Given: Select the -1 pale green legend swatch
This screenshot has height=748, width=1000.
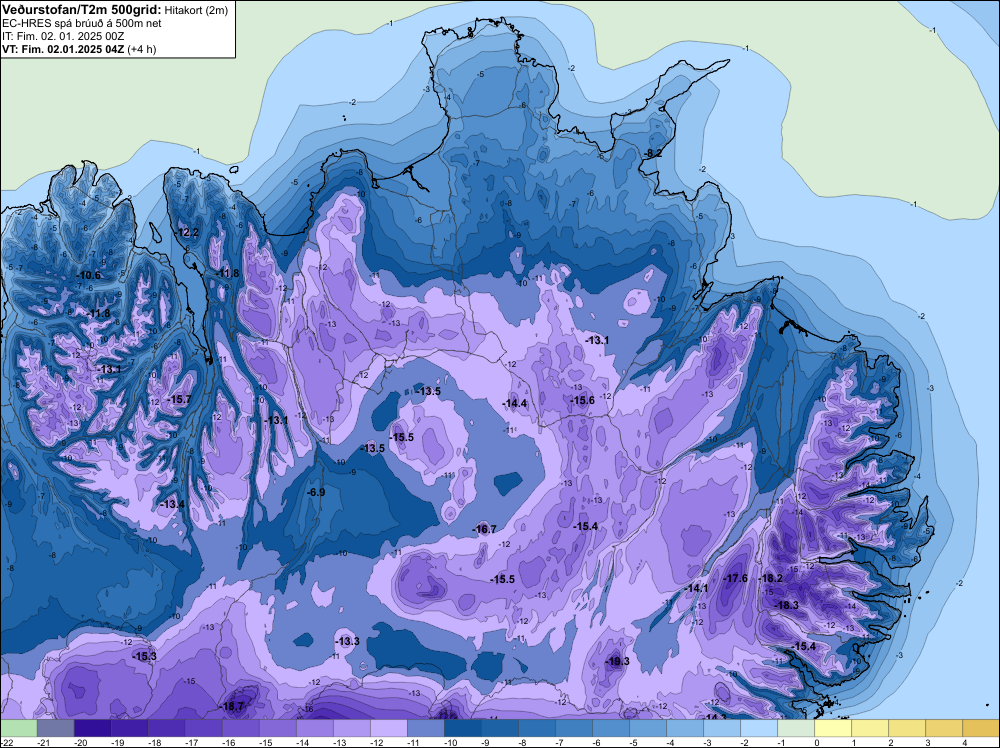Looking at the screenshot, I should click(796, 728).
